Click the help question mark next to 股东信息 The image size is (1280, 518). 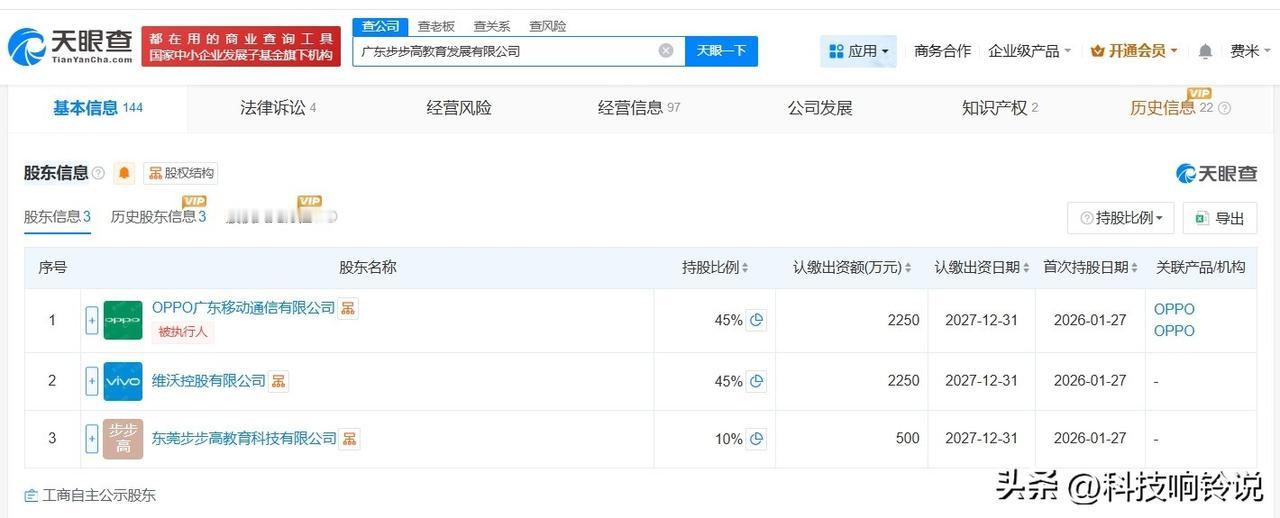98,173
